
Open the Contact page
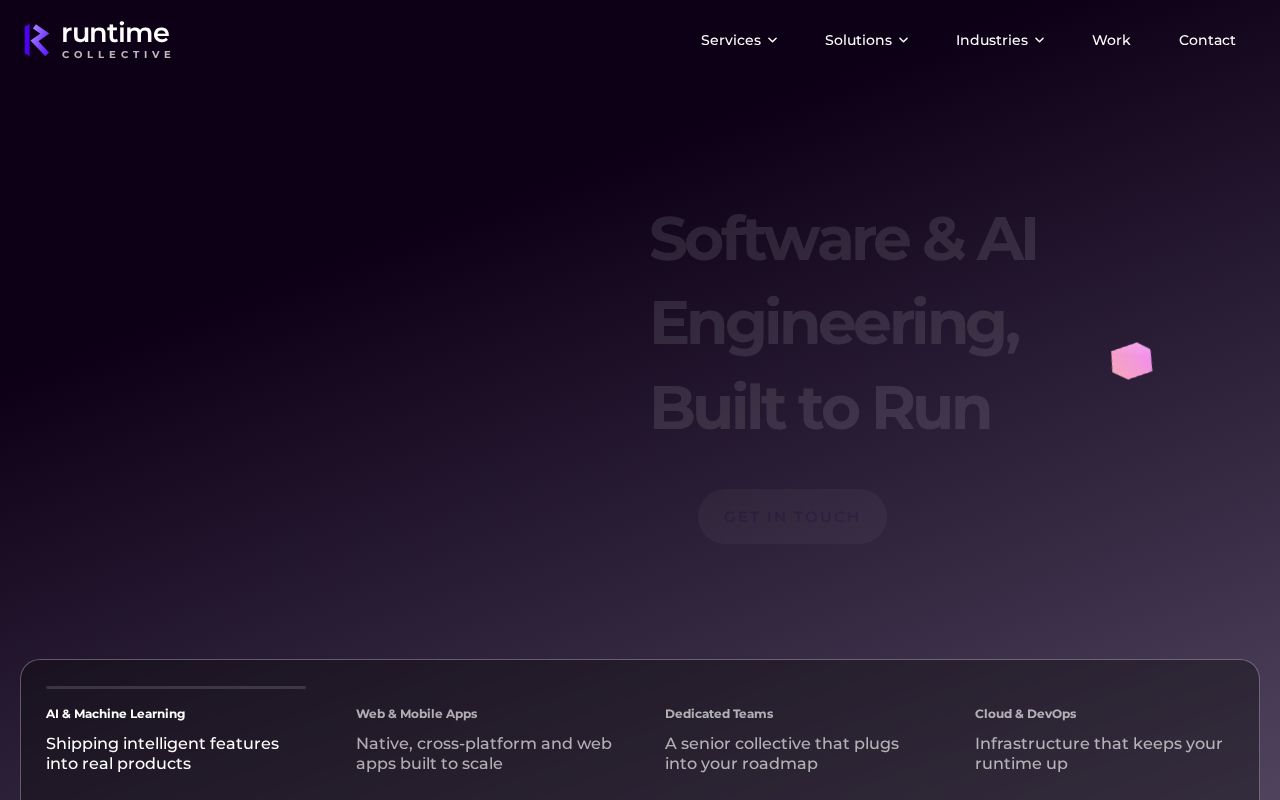(x=1207, y=40)
